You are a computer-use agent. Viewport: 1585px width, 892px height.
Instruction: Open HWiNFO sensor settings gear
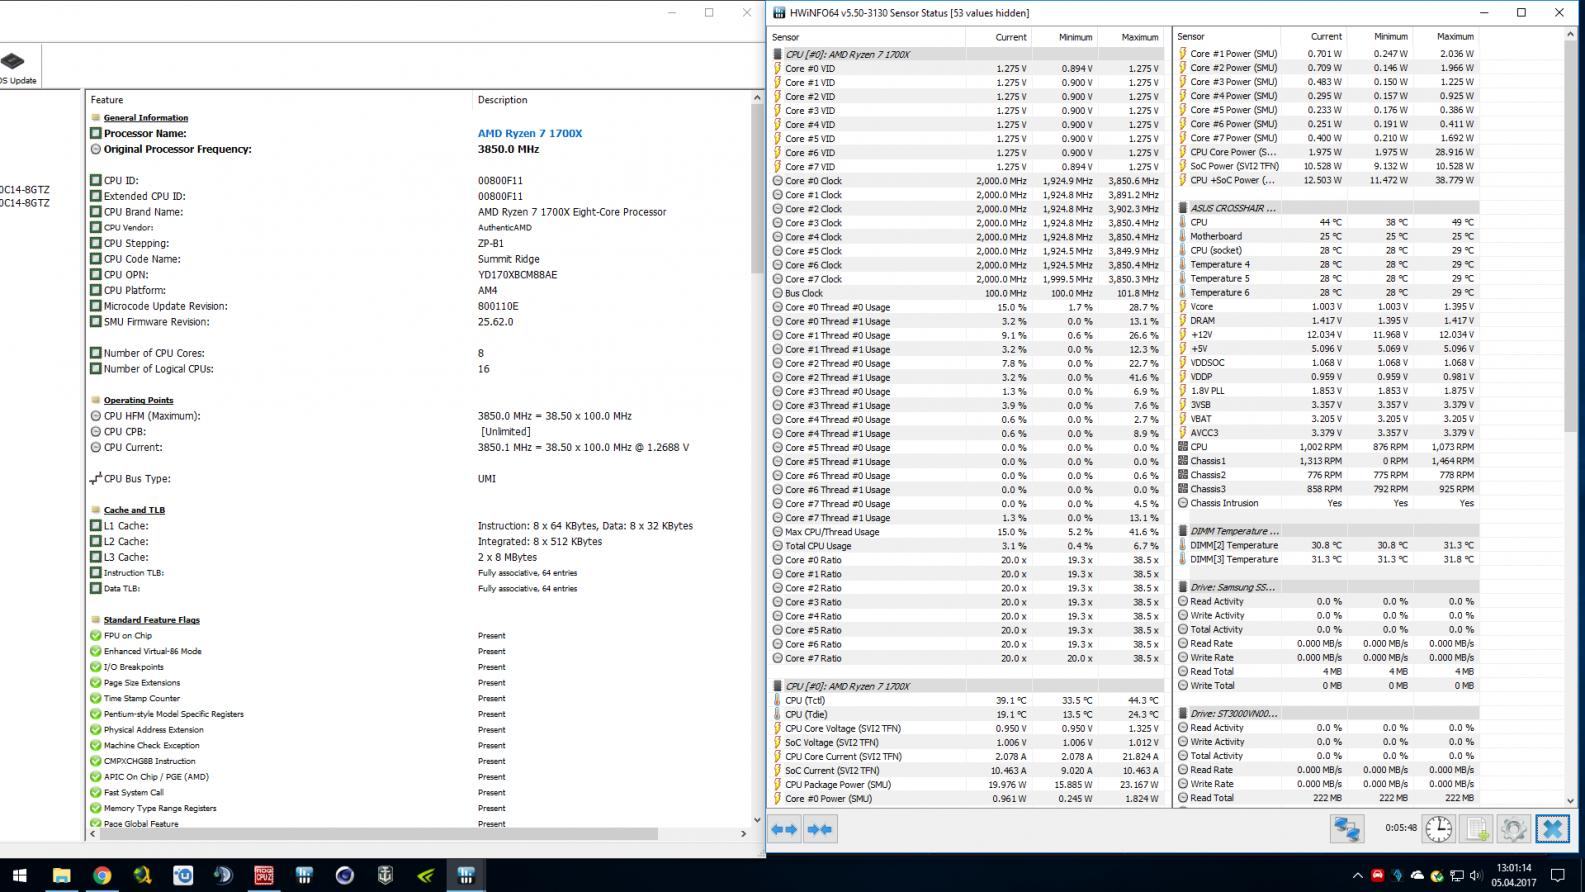(x=1514, y=829)
